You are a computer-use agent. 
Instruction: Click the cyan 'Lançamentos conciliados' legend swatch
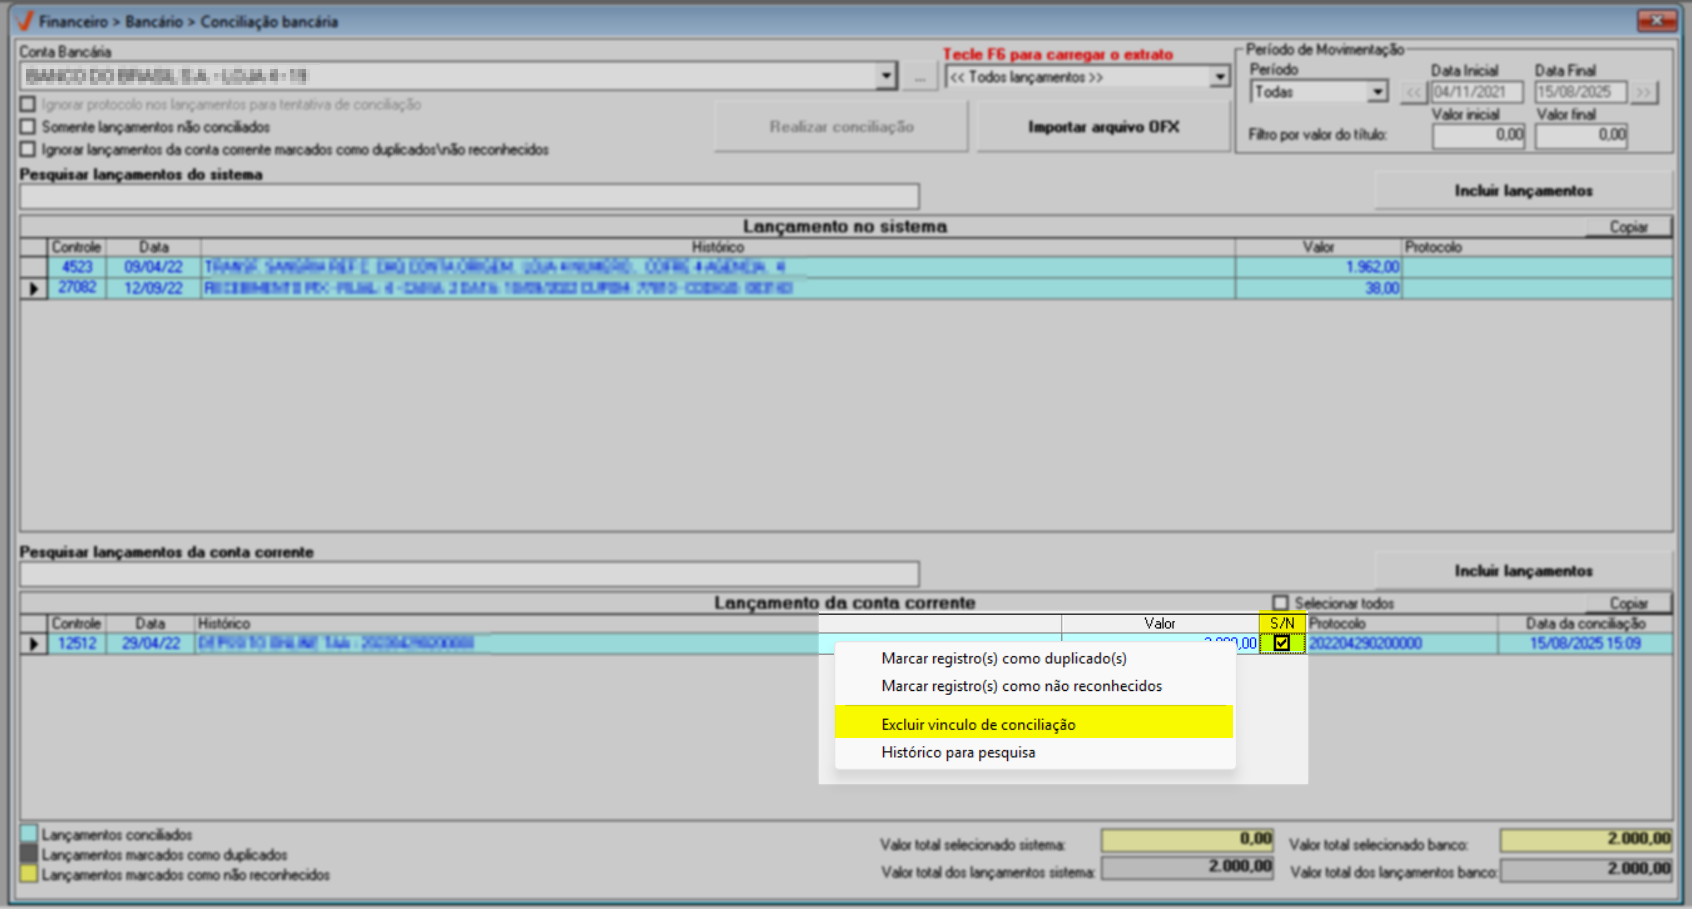[x=29, y=834]
